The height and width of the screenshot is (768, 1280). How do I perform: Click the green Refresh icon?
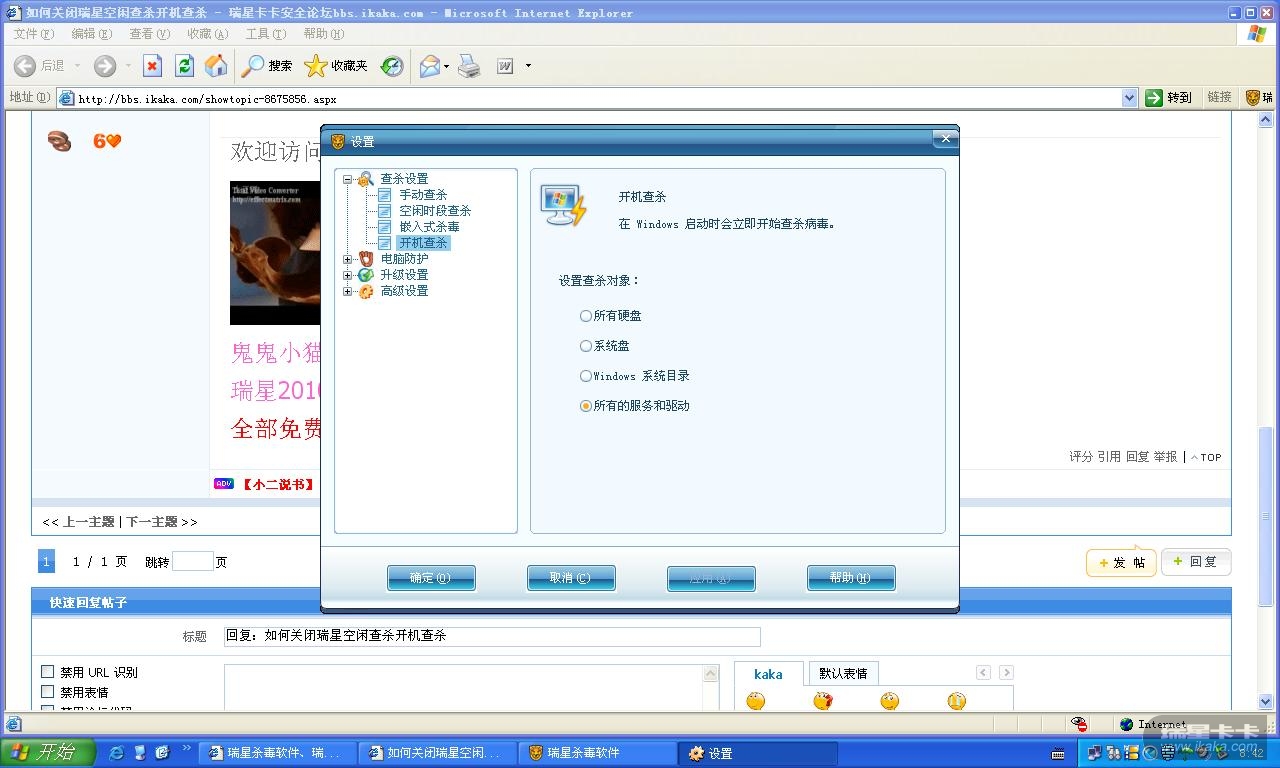click(x=184, y=66)
